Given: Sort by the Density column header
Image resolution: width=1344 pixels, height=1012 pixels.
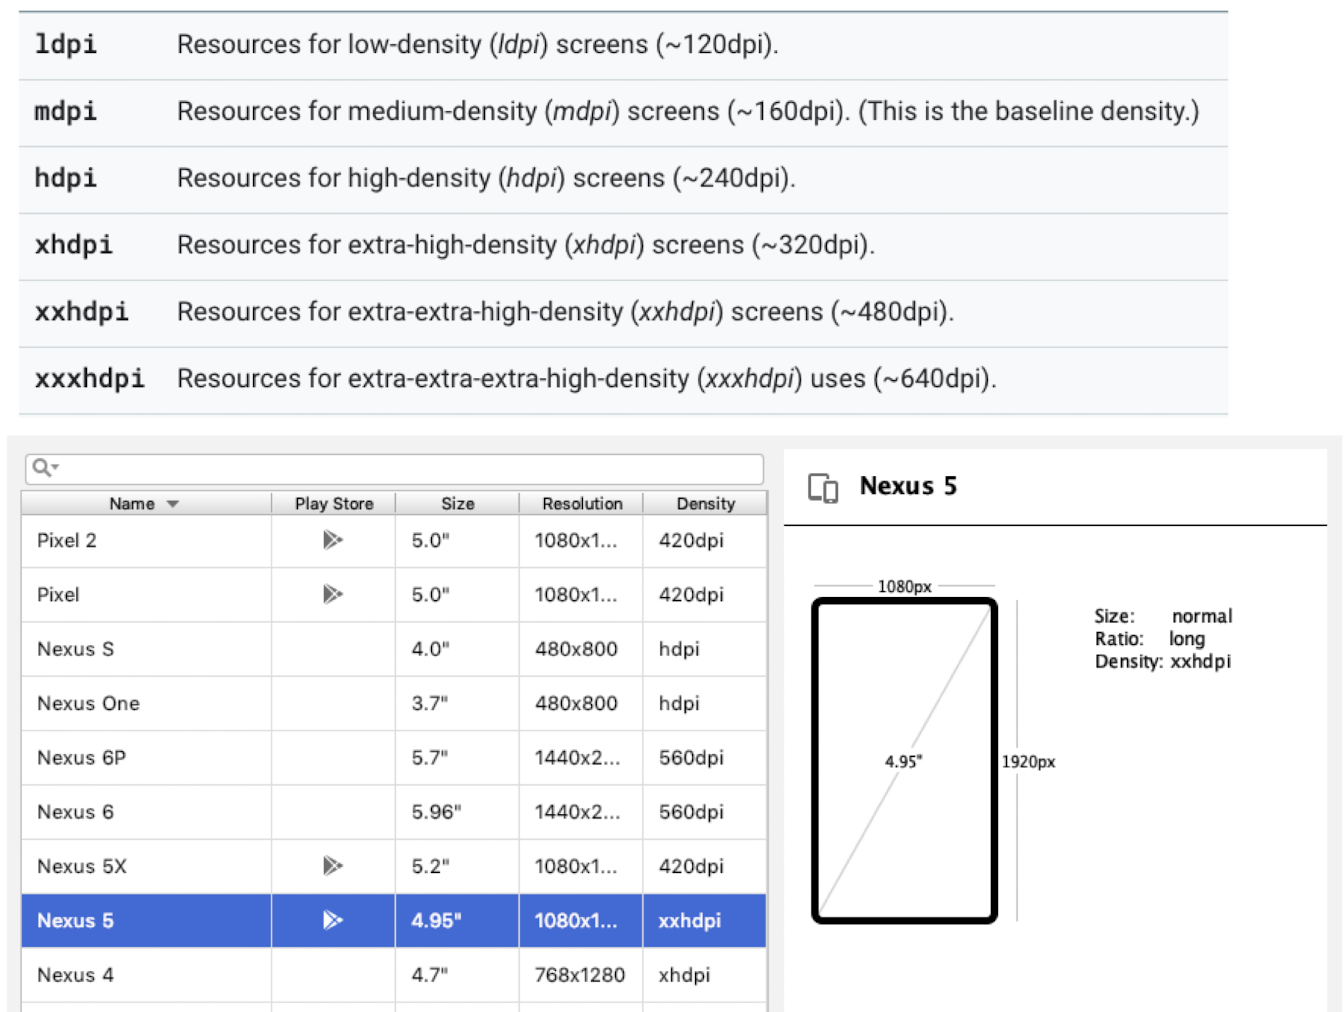Looking at the screenshot, I should tap(705, 503).
